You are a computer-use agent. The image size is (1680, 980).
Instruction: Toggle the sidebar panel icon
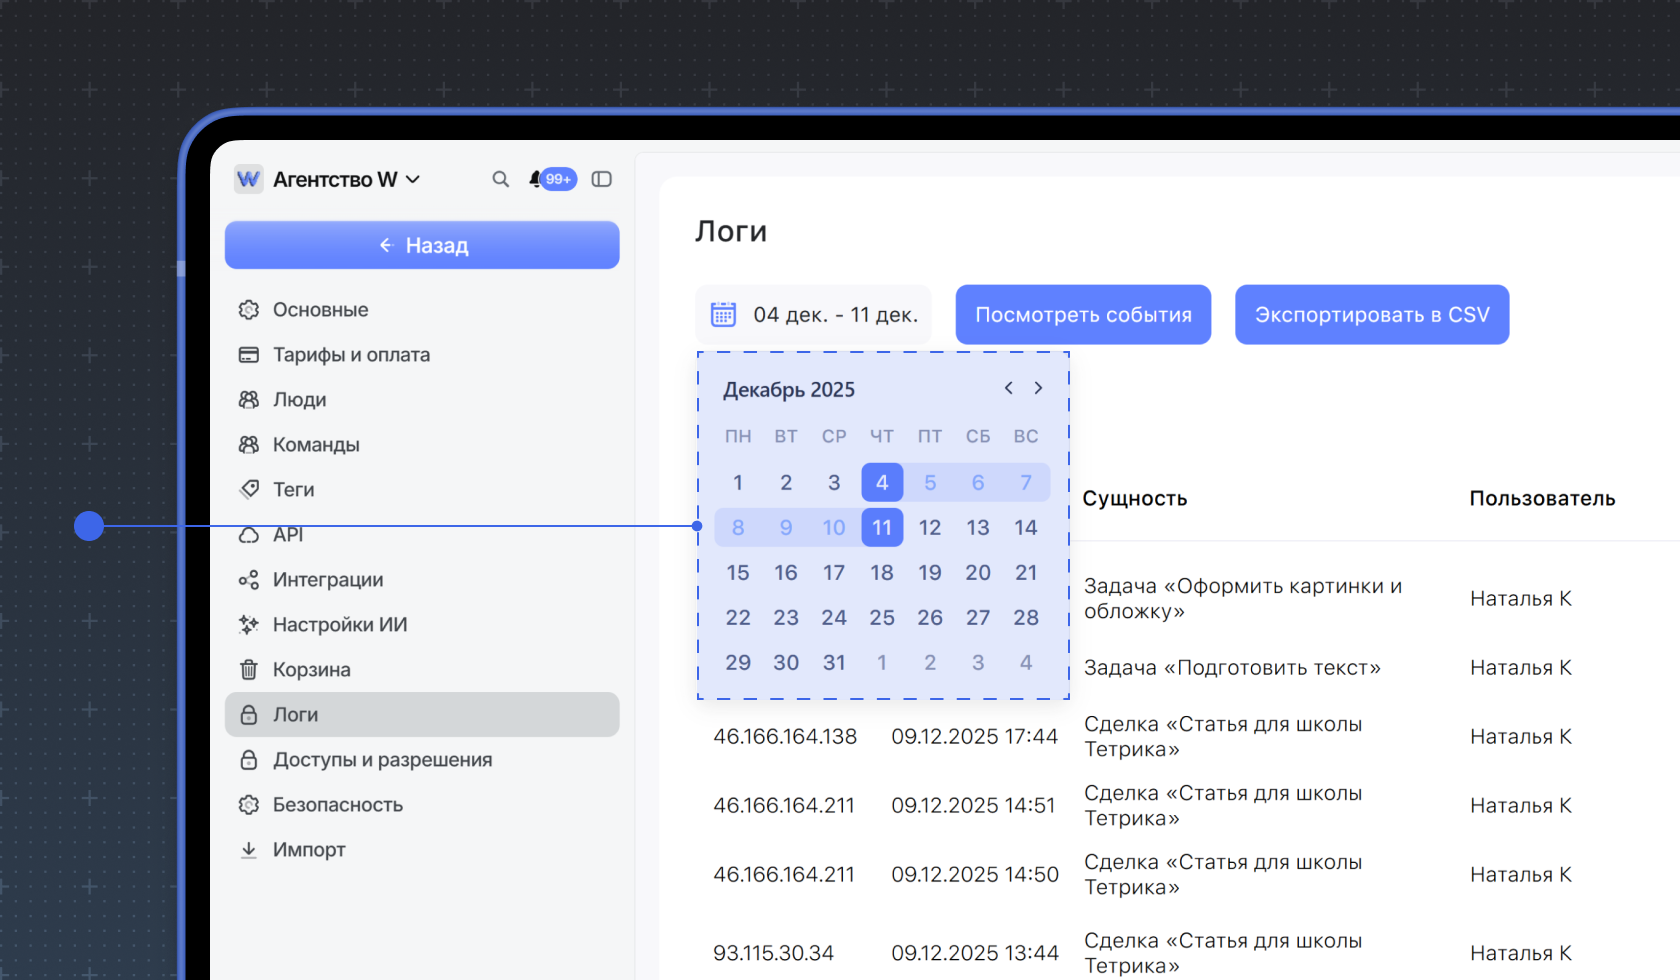(601, 179)
